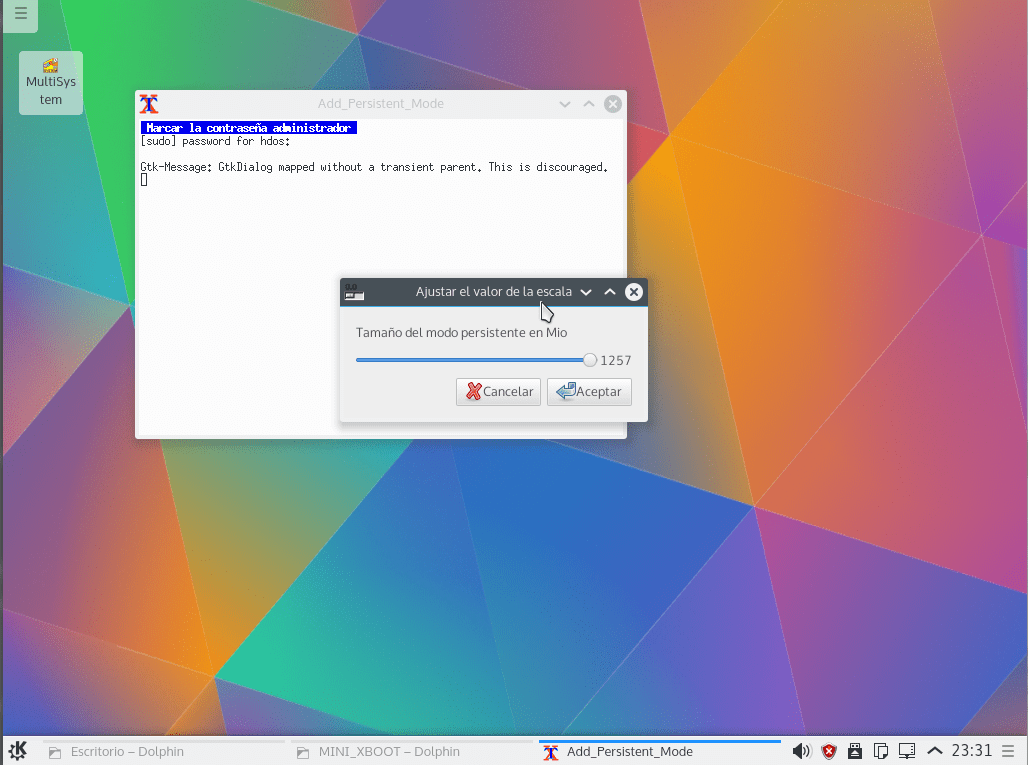Maximize the Add_Persistent_Mode terminal window
Image resolution: width=1028 pixels, height=765 pixels.
point(589,104)
